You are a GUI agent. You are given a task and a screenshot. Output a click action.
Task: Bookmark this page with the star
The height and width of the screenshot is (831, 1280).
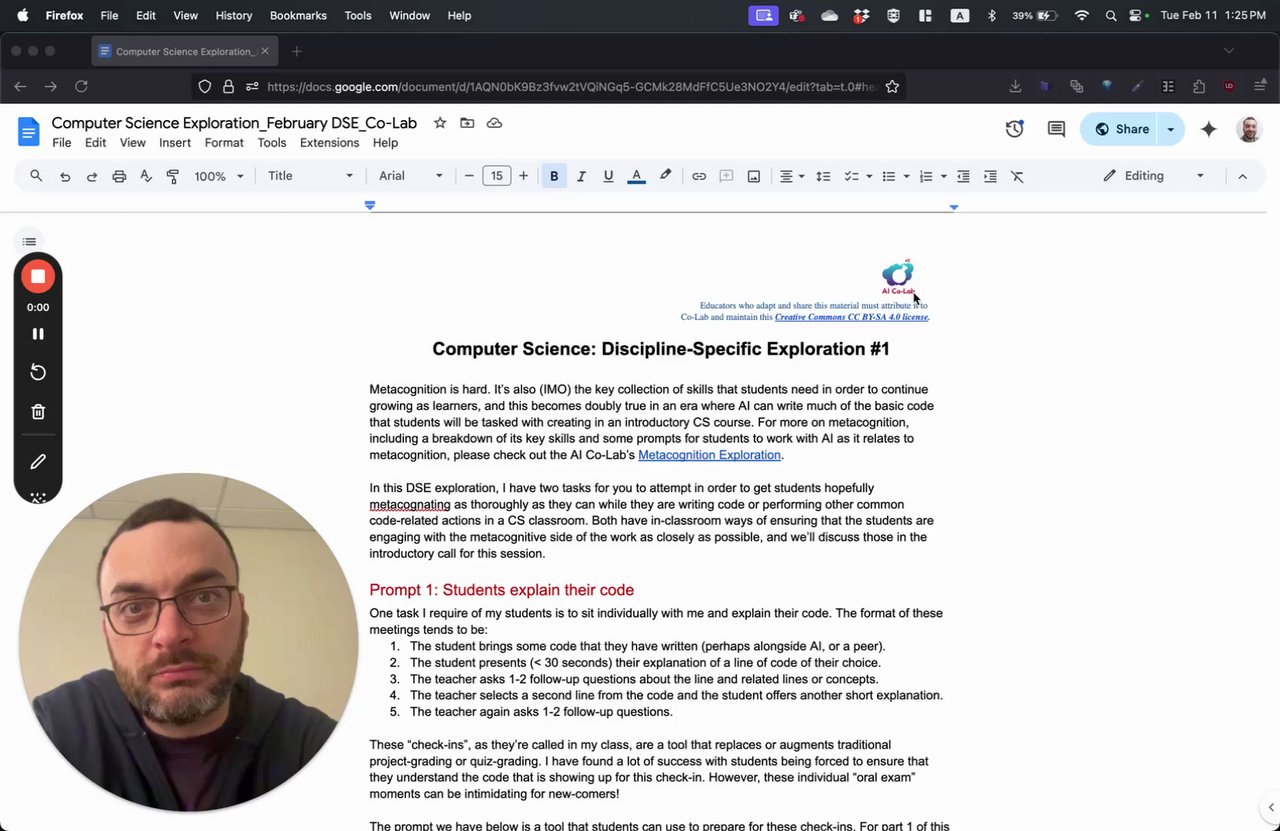892,87
